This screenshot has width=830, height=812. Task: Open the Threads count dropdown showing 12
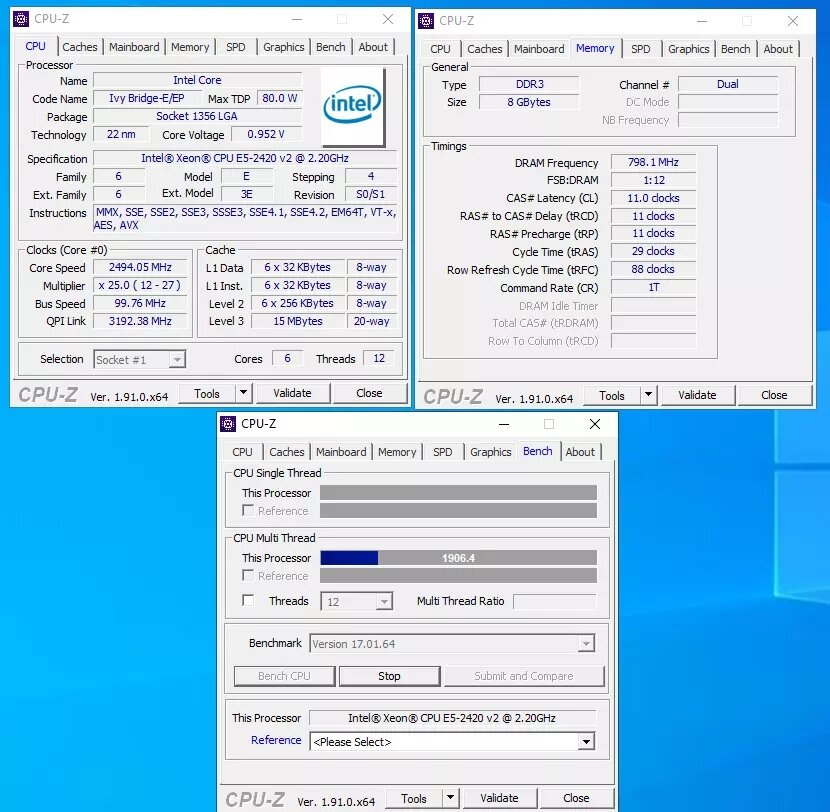[x=384, y=601]
